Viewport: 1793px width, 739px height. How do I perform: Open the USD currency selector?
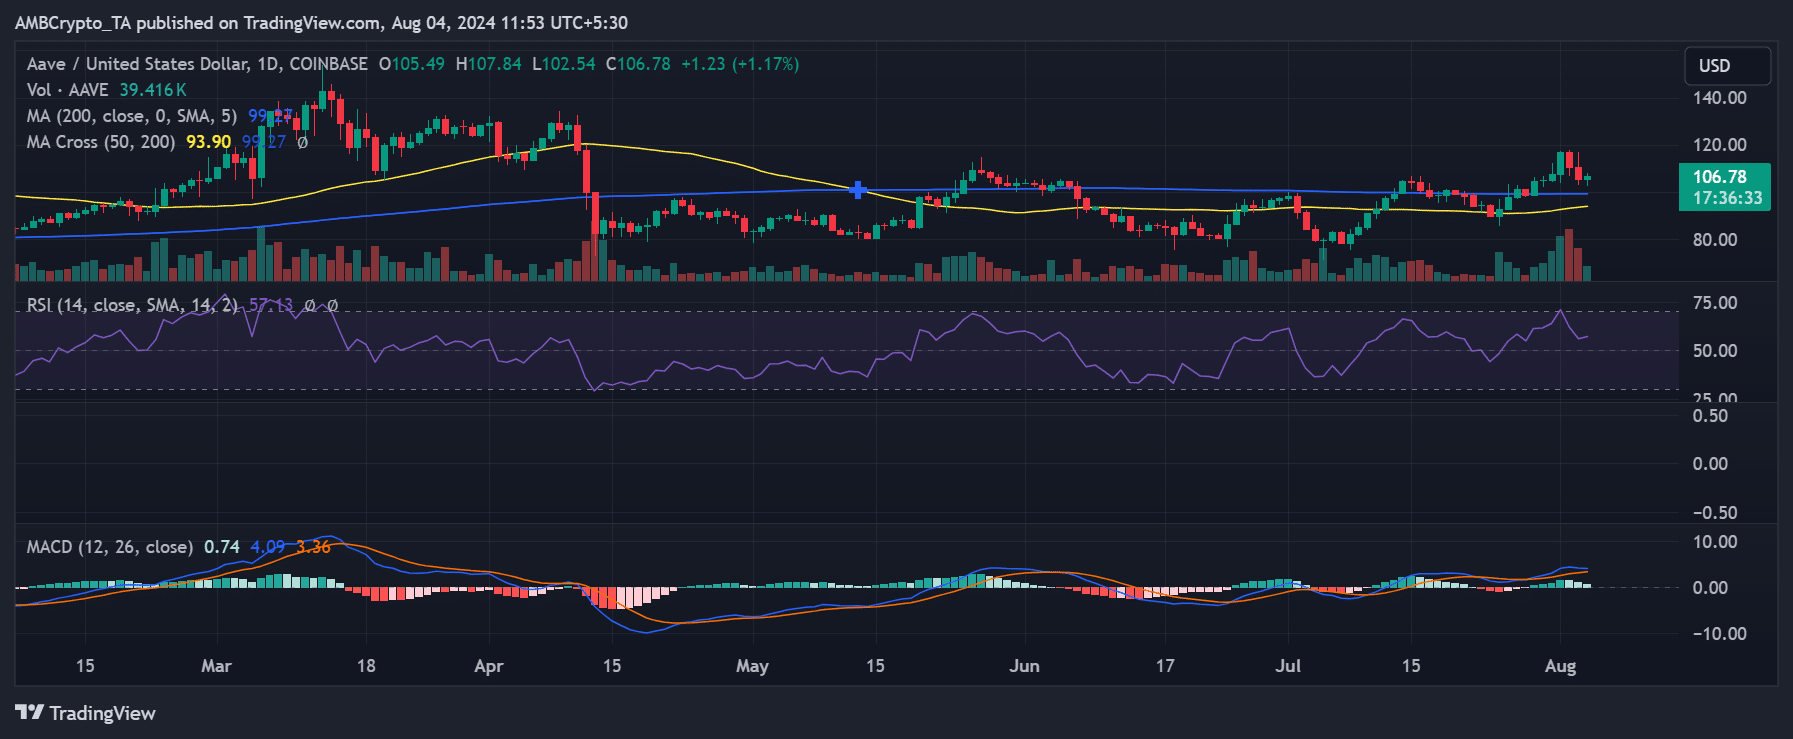(x=1727, y=66)
